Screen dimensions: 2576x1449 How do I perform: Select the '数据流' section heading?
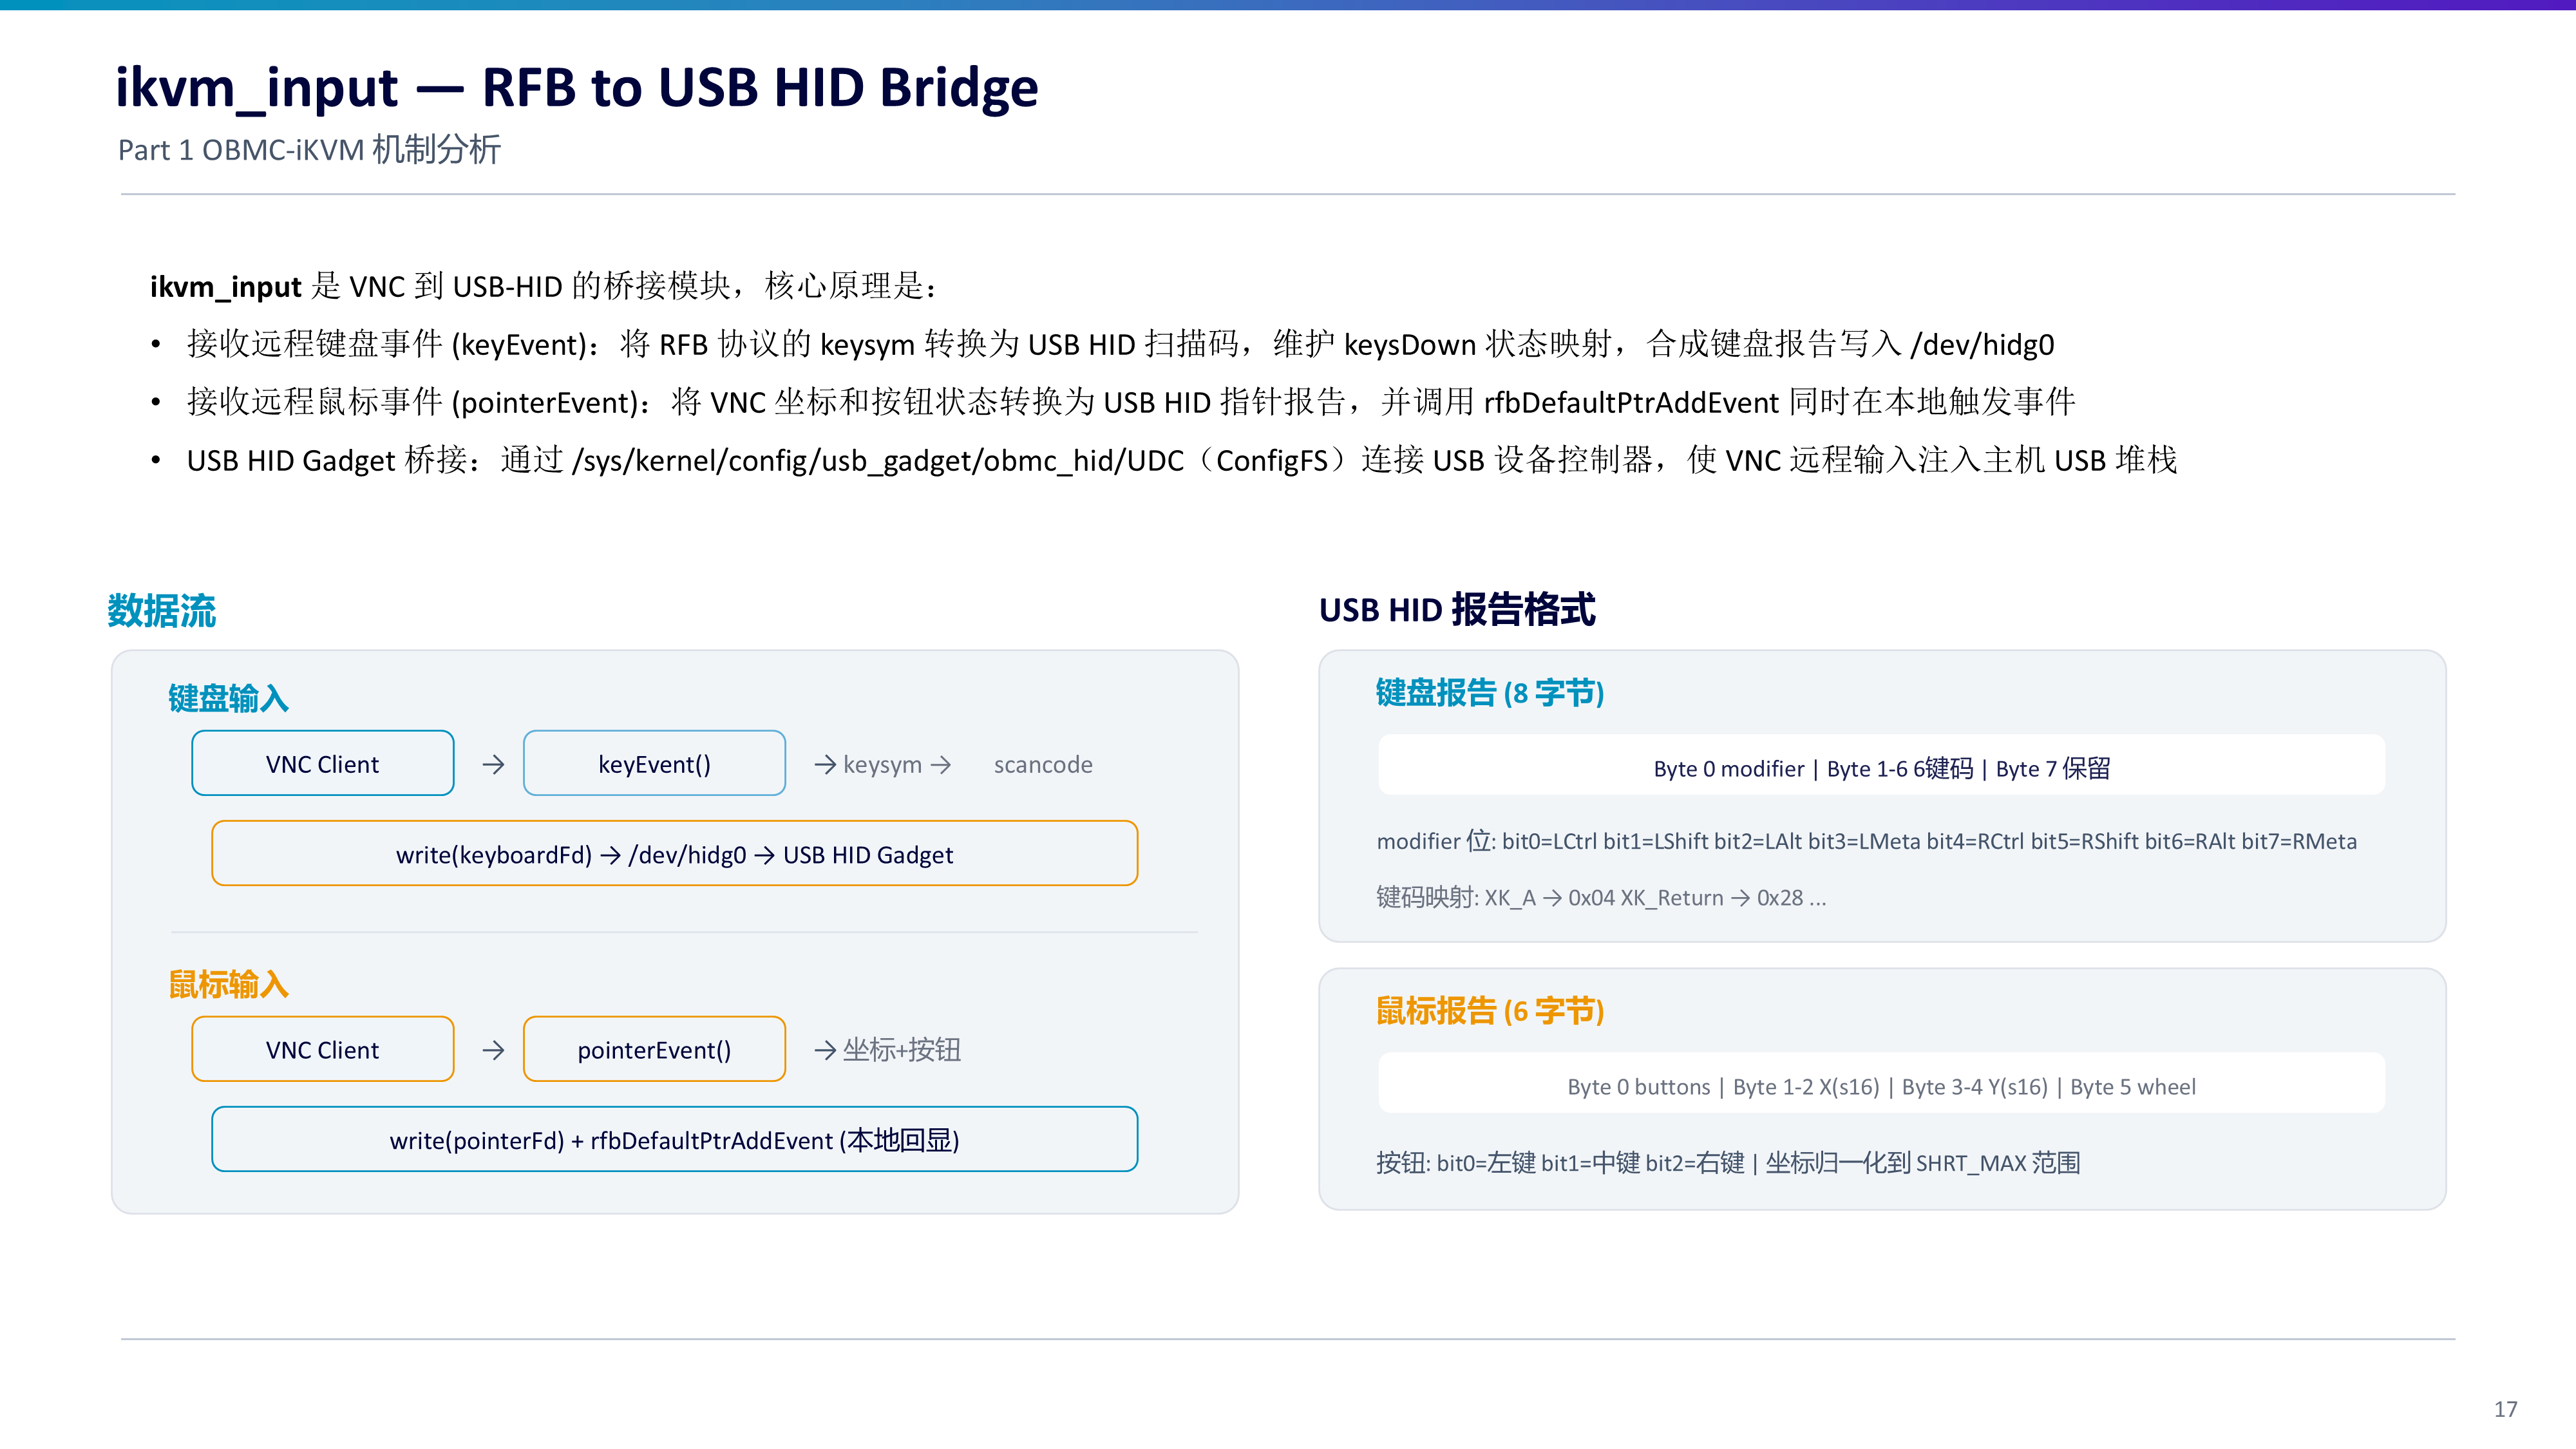coord(161,610)
